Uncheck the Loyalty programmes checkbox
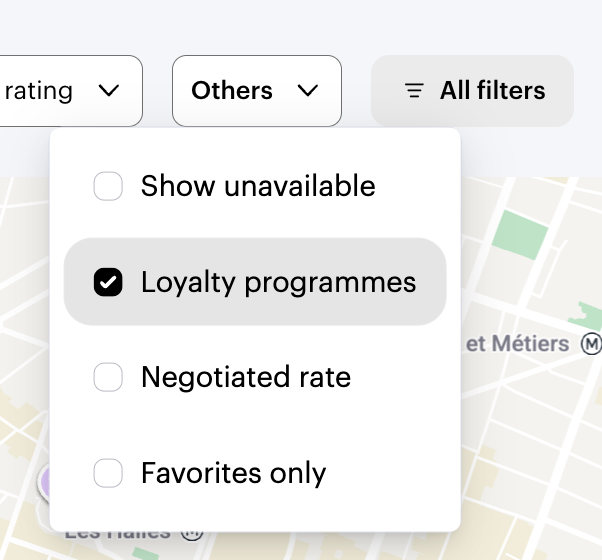The height and width of the screenshot is (560, 602). (x=108, y=283)
